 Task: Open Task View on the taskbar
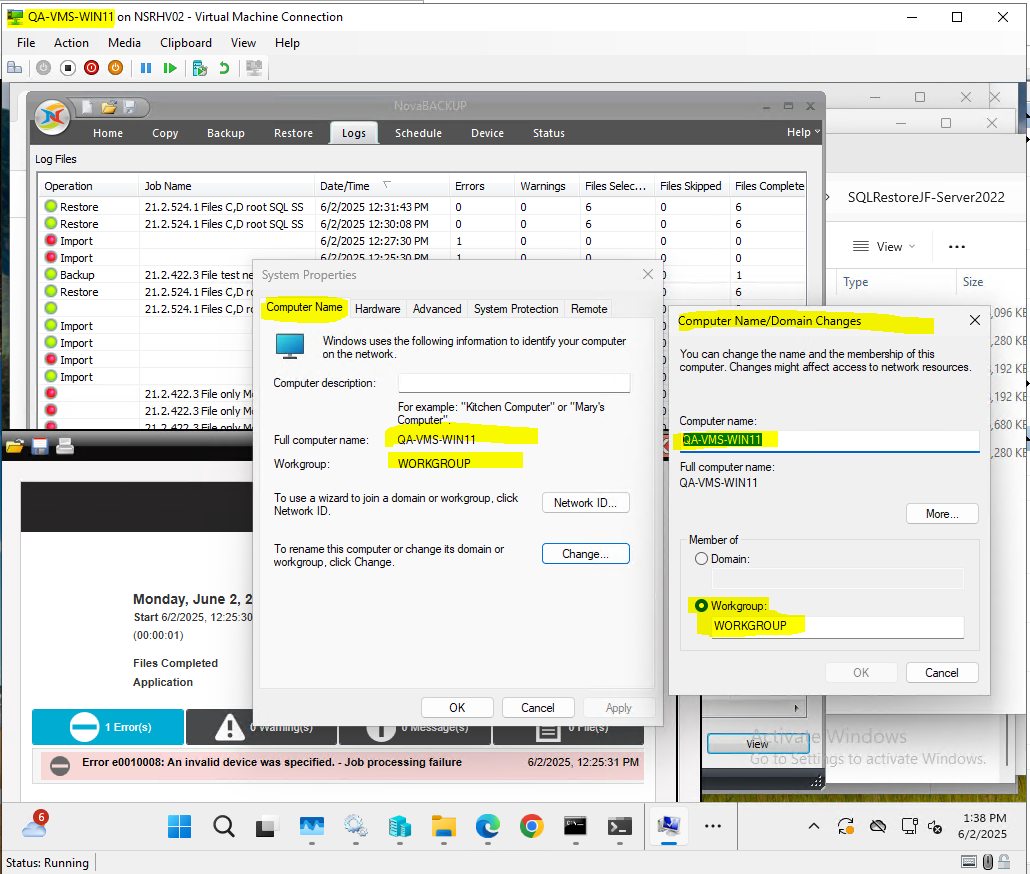coord(267,826)
